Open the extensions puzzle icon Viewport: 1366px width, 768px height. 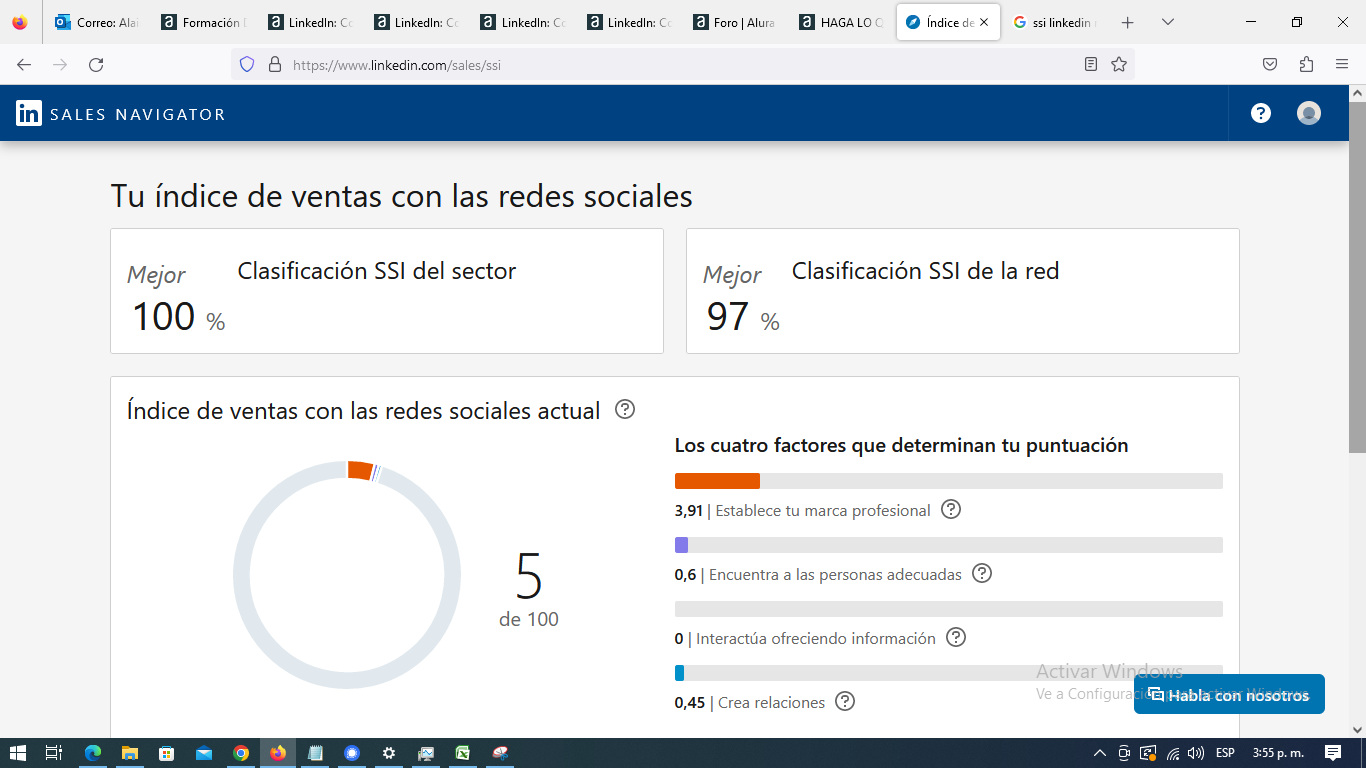pos(1306,64)
